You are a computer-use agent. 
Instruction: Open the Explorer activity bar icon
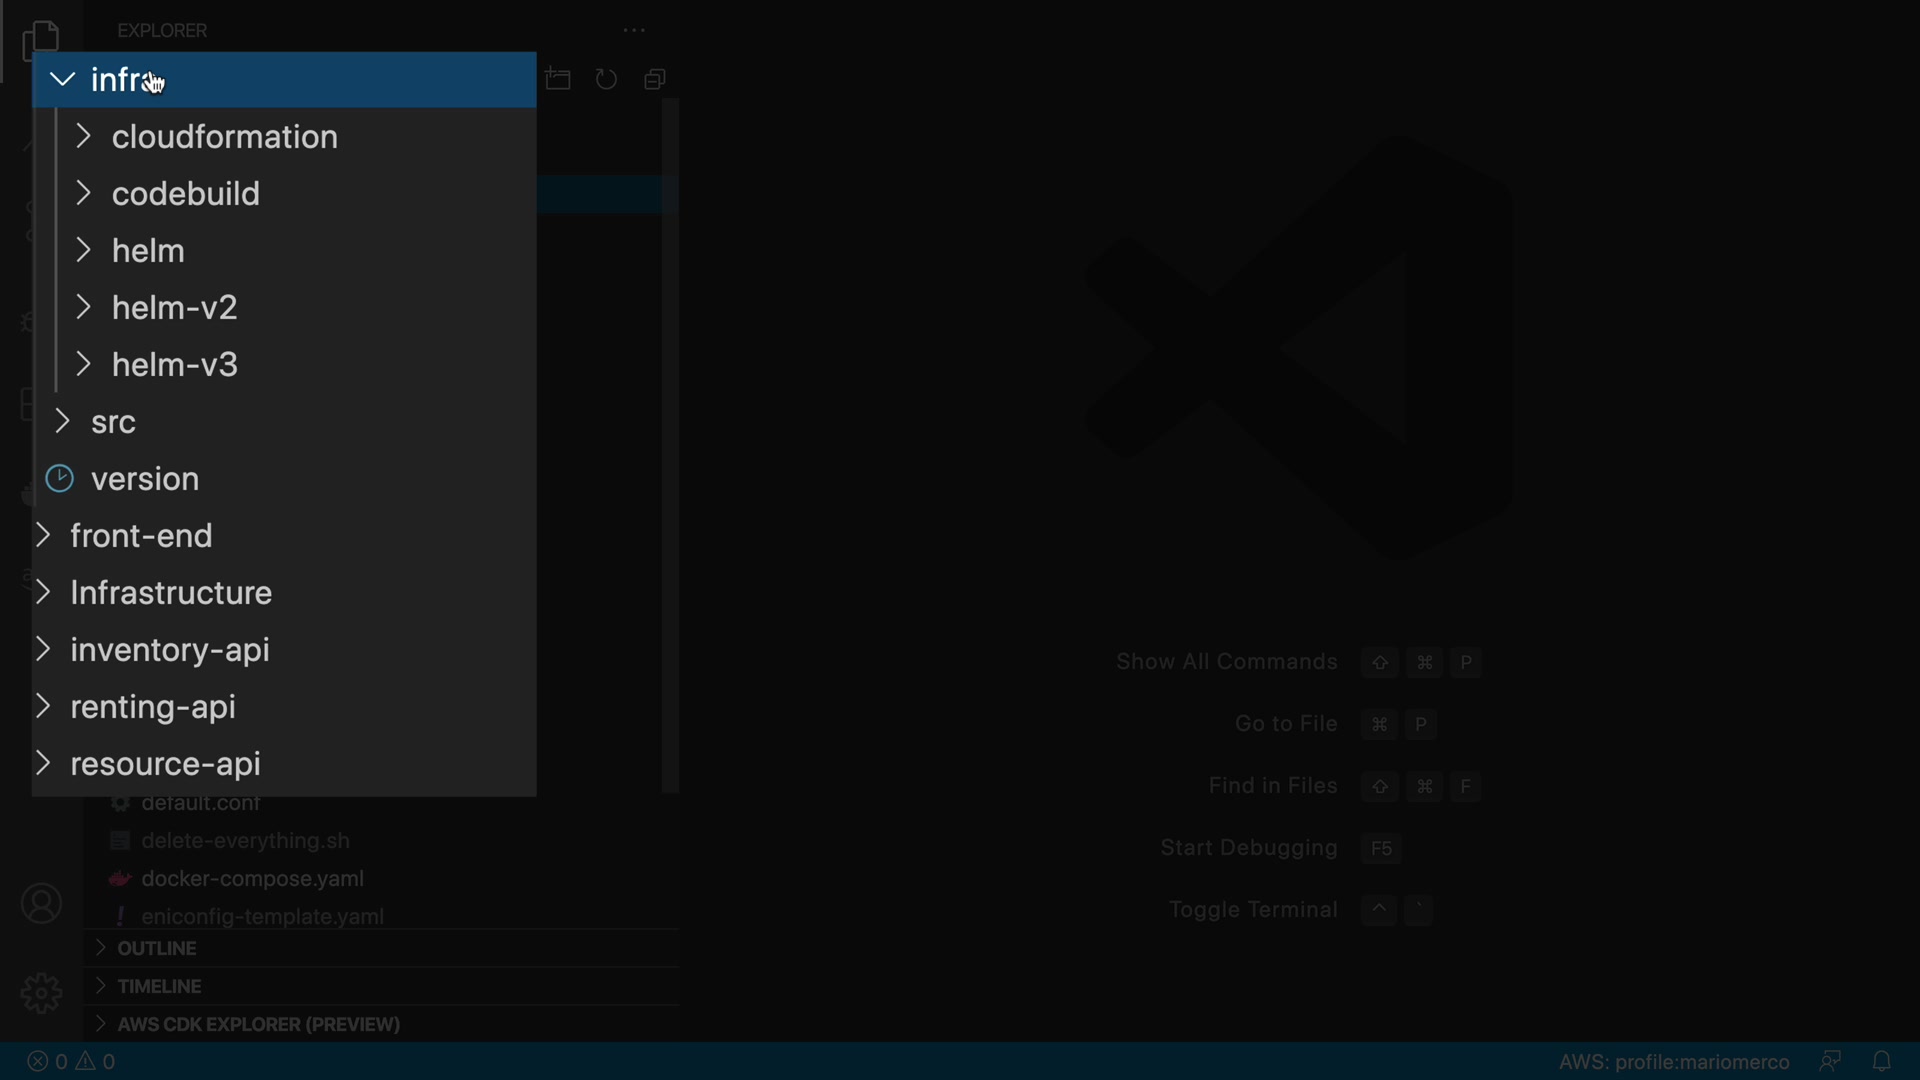(41, 40)
